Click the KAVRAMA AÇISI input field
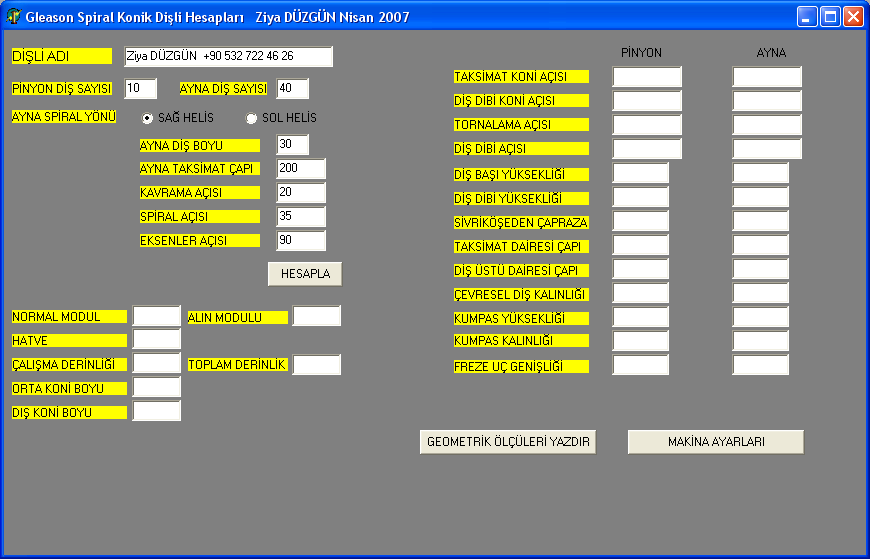 [301, 193]
